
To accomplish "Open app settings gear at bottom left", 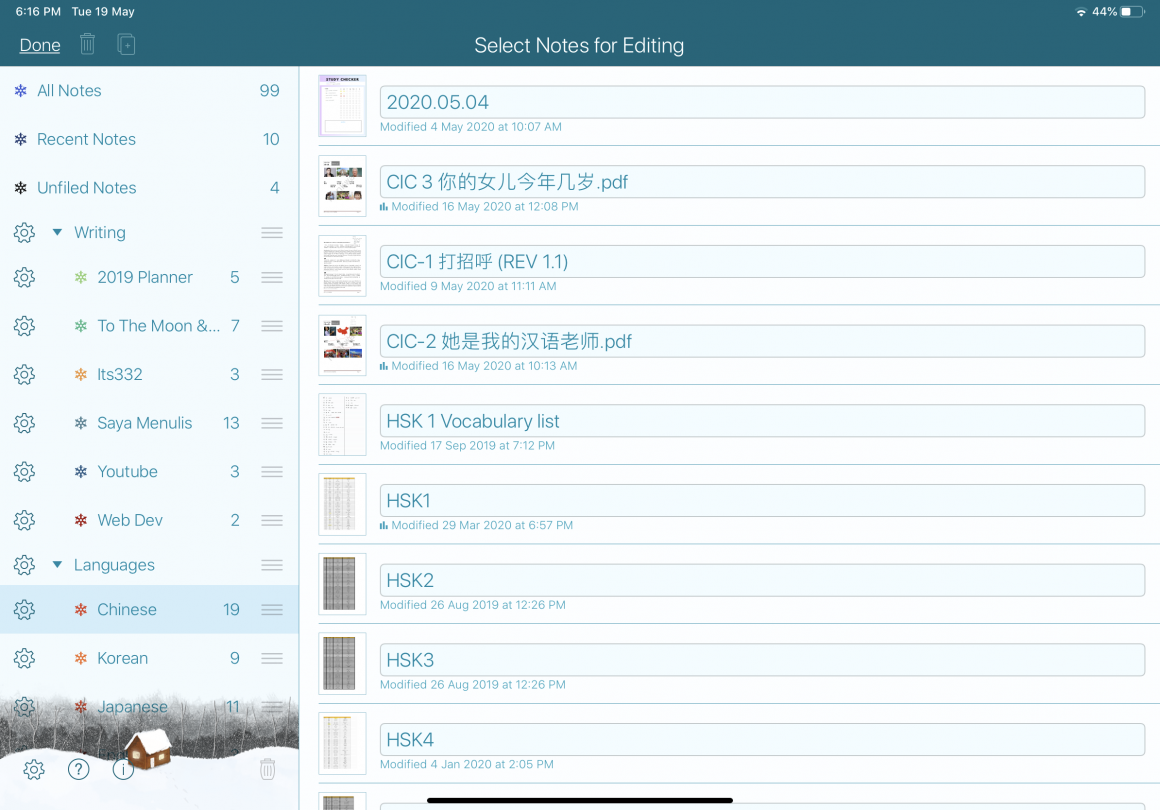I will pos(34,769).
